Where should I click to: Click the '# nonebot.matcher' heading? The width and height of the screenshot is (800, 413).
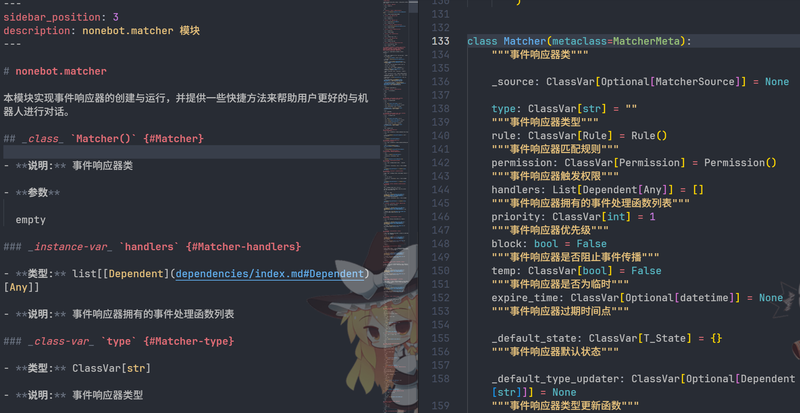click(55, 71)
